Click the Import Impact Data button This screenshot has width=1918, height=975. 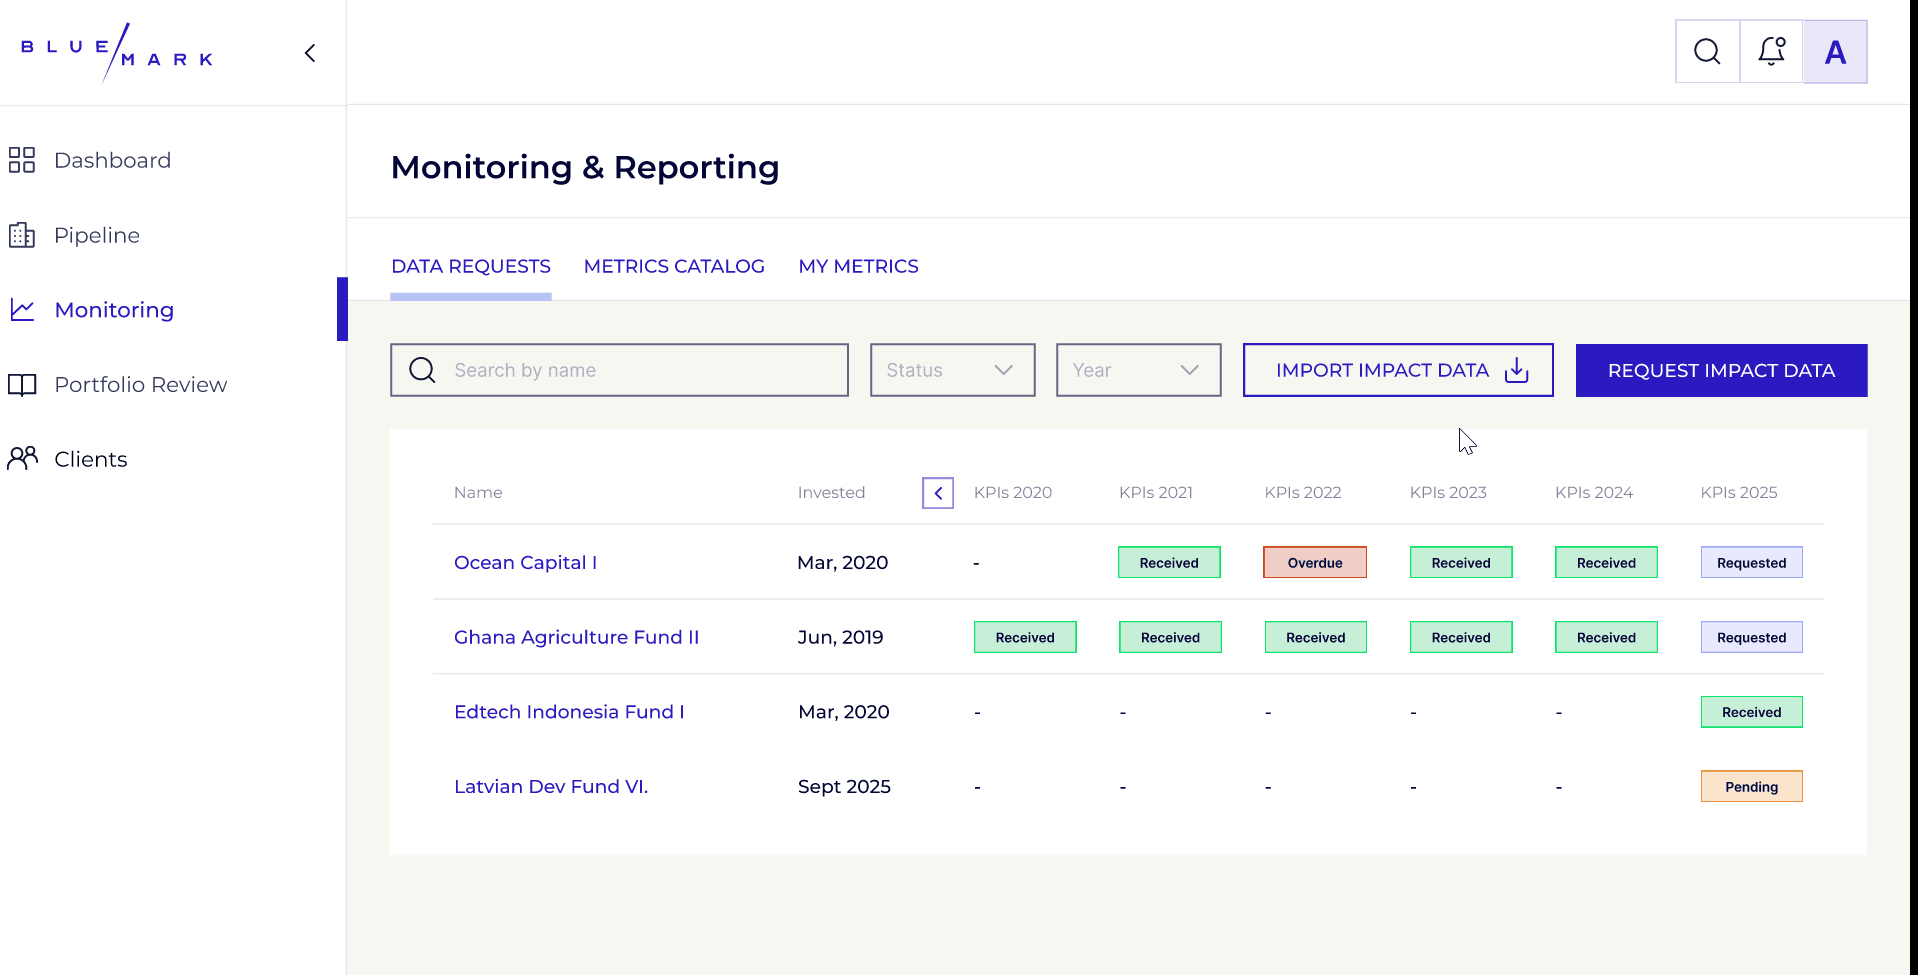coord(1398,370)
